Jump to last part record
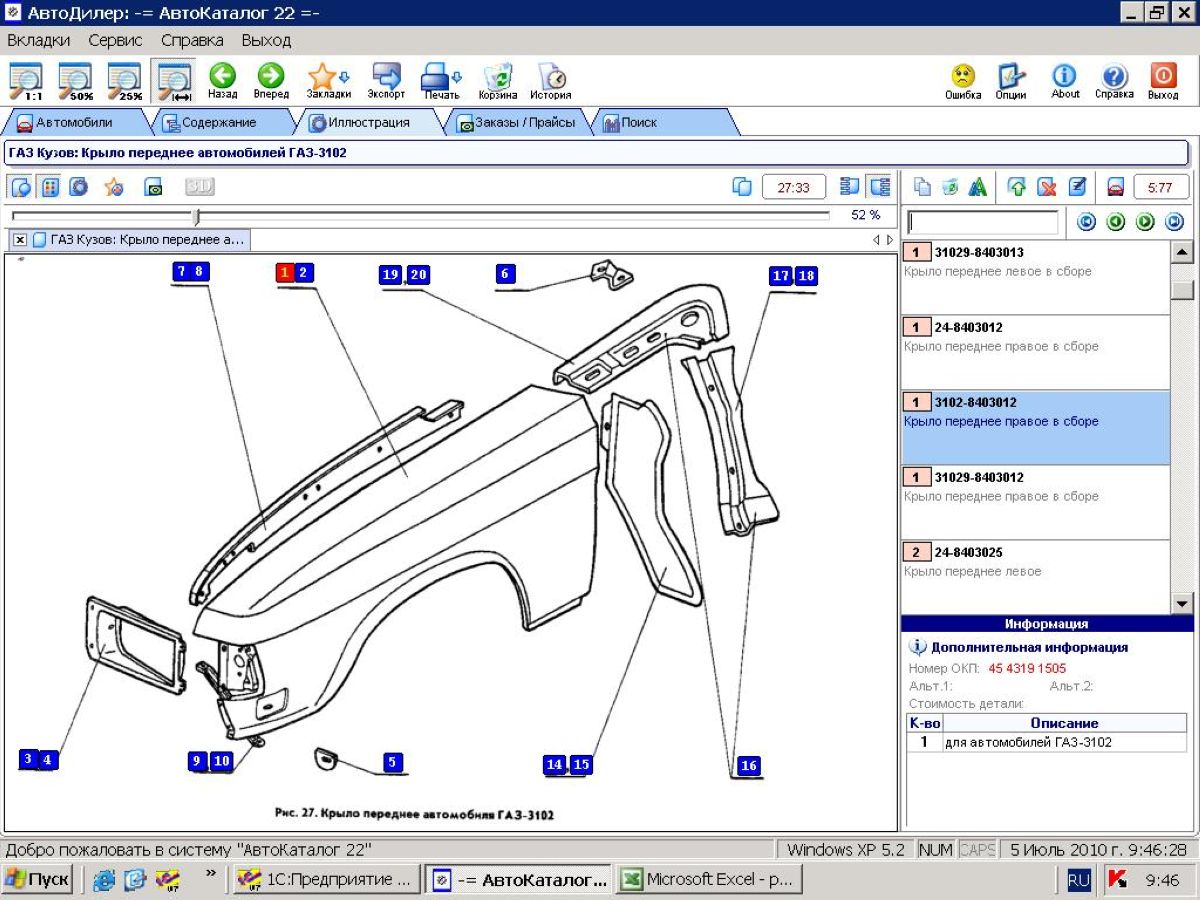This screenshot has width=1200, height=900. click(x=1174, y=222)
